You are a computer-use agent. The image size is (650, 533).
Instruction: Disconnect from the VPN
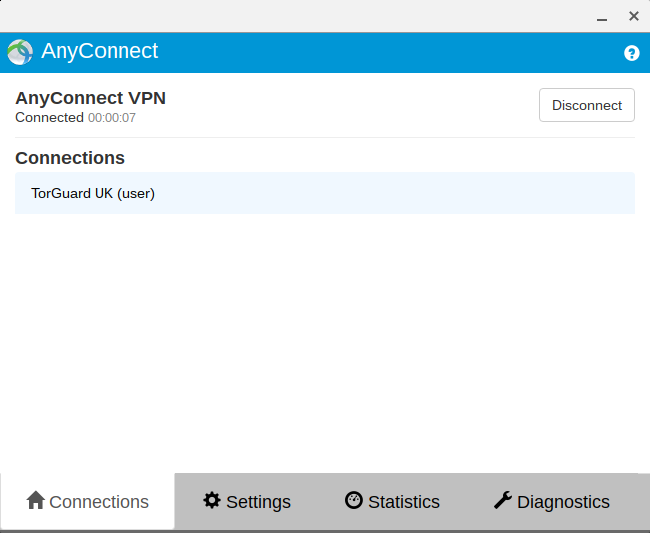pos(587,105)
